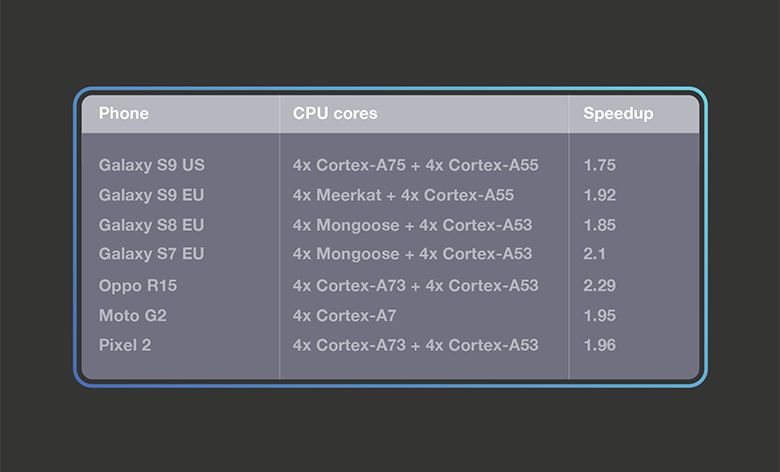
Task: Click the 1.96 speedup value
Action: coord(600,345)
